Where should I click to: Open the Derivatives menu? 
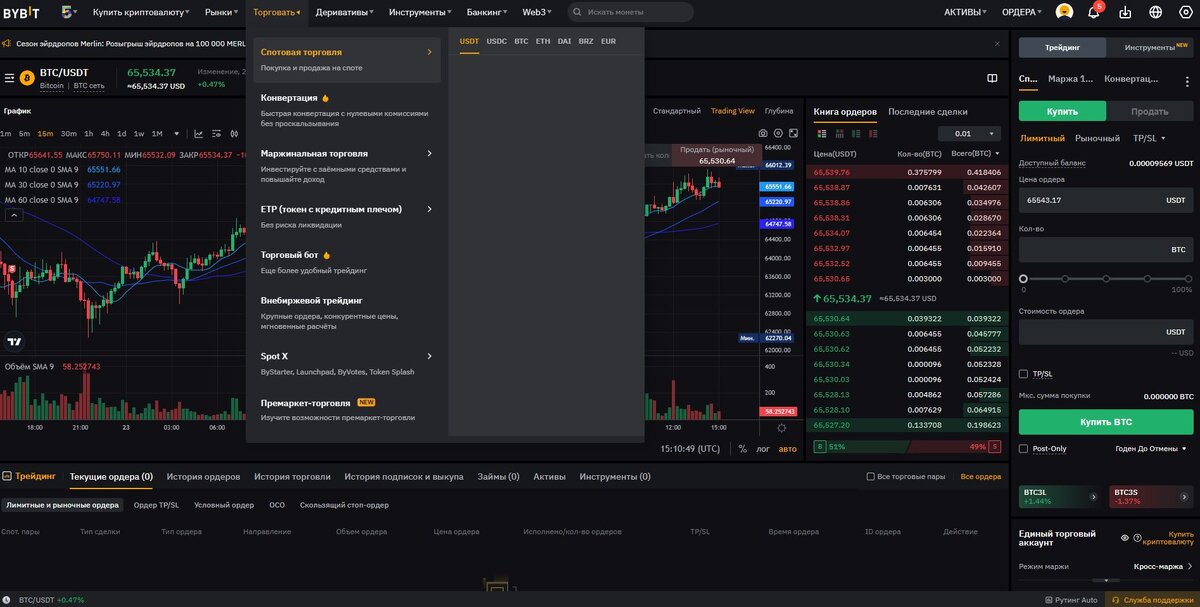344,12
